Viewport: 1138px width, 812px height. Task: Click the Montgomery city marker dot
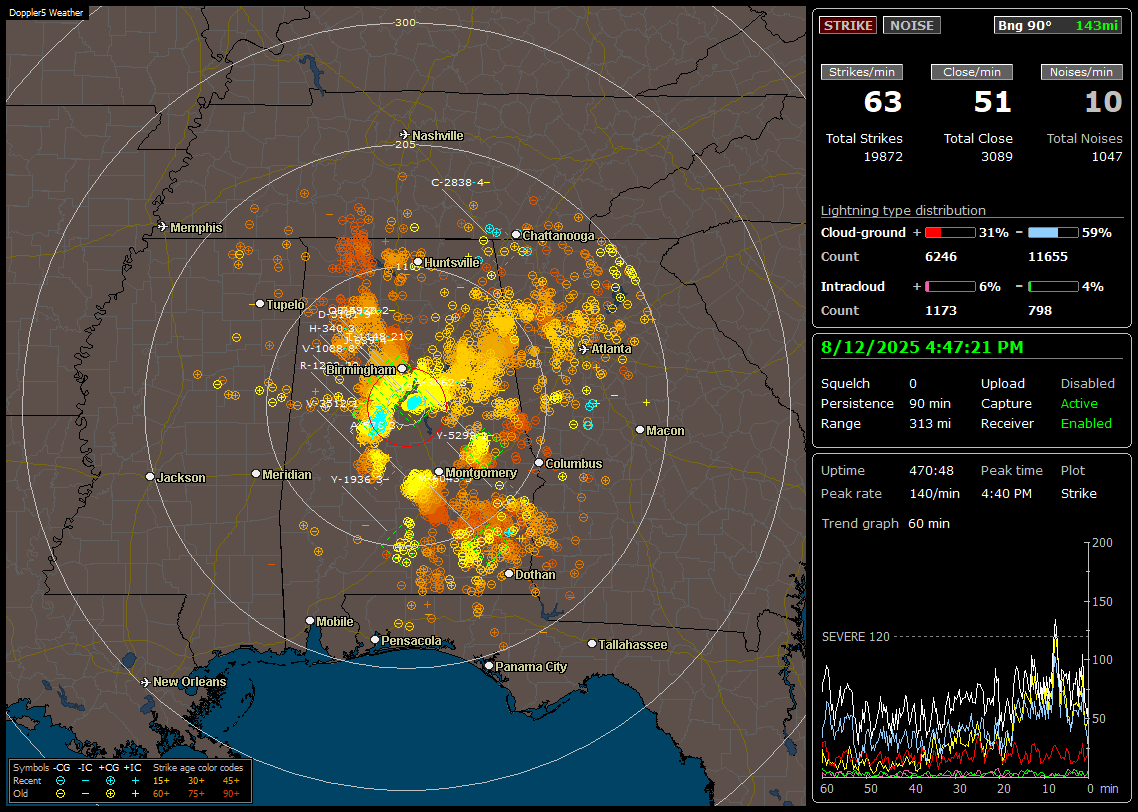[x=438, y=472]
